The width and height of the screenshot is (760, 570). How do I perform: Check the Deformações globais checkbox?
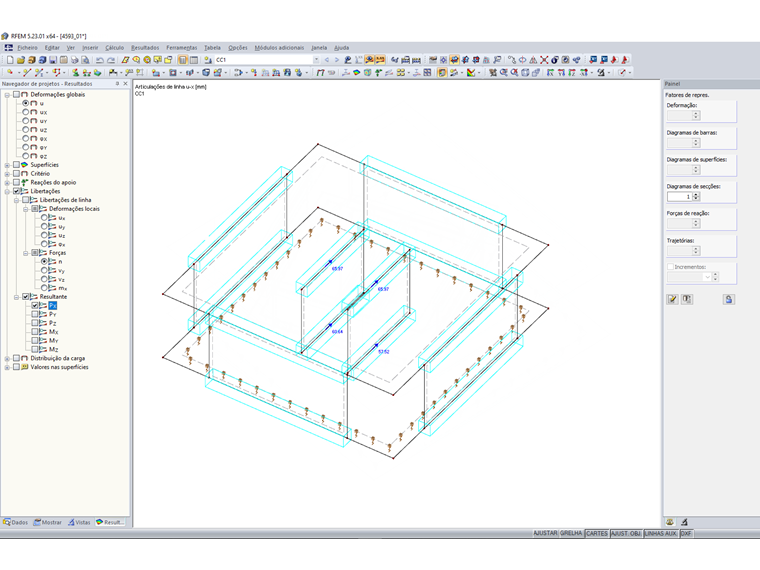pyautogui.click(x=16, y=95)
